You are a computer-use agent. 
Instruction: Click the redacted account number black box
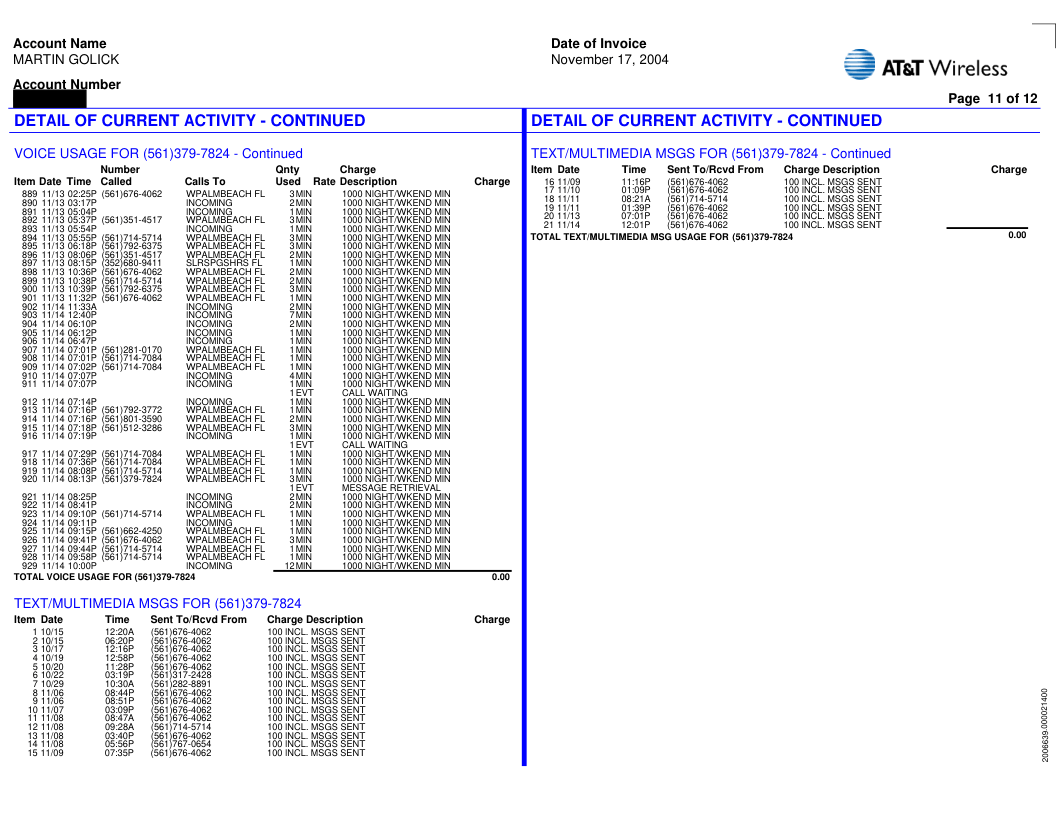50,99
